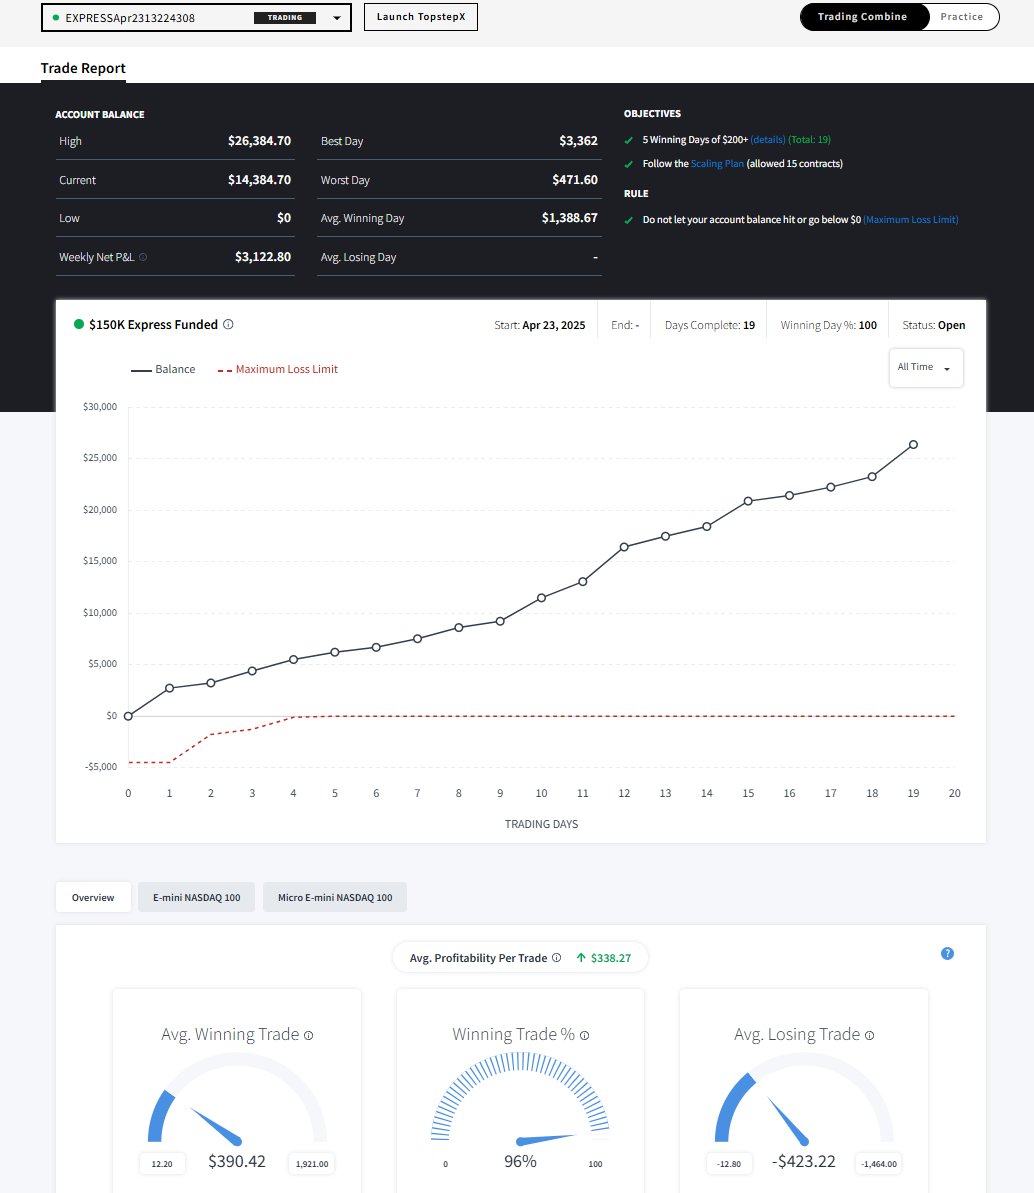The image size is (1034, 1193).
Task: Click the Winning Trade % info icon
Action: pos(584,1036)
